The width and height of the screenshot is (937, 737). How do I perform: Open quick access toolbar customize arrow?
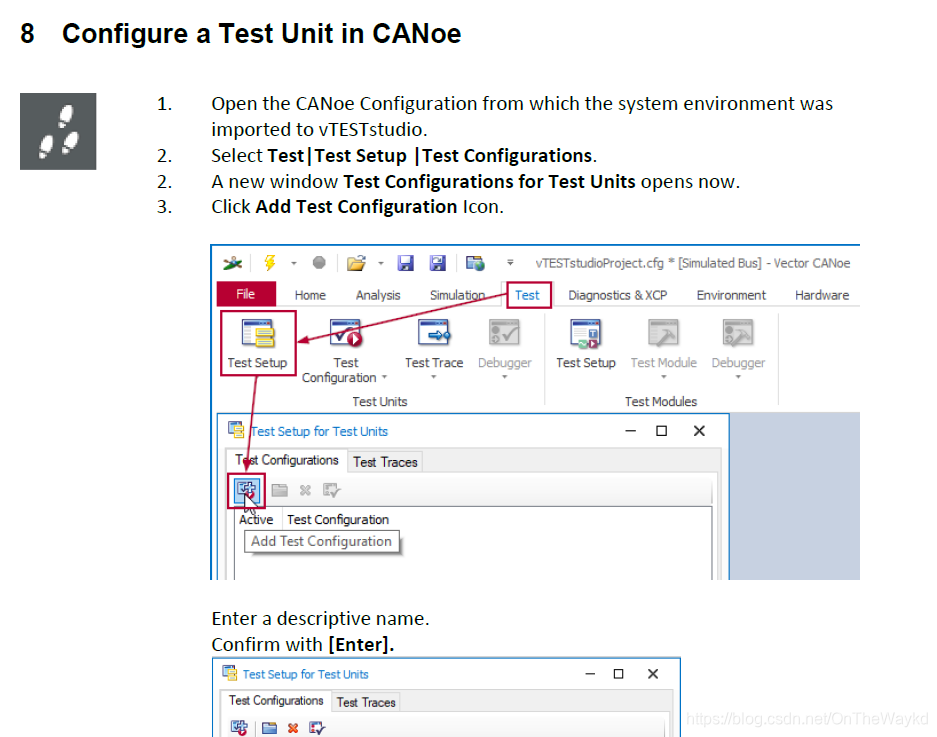tap(510, 262)
